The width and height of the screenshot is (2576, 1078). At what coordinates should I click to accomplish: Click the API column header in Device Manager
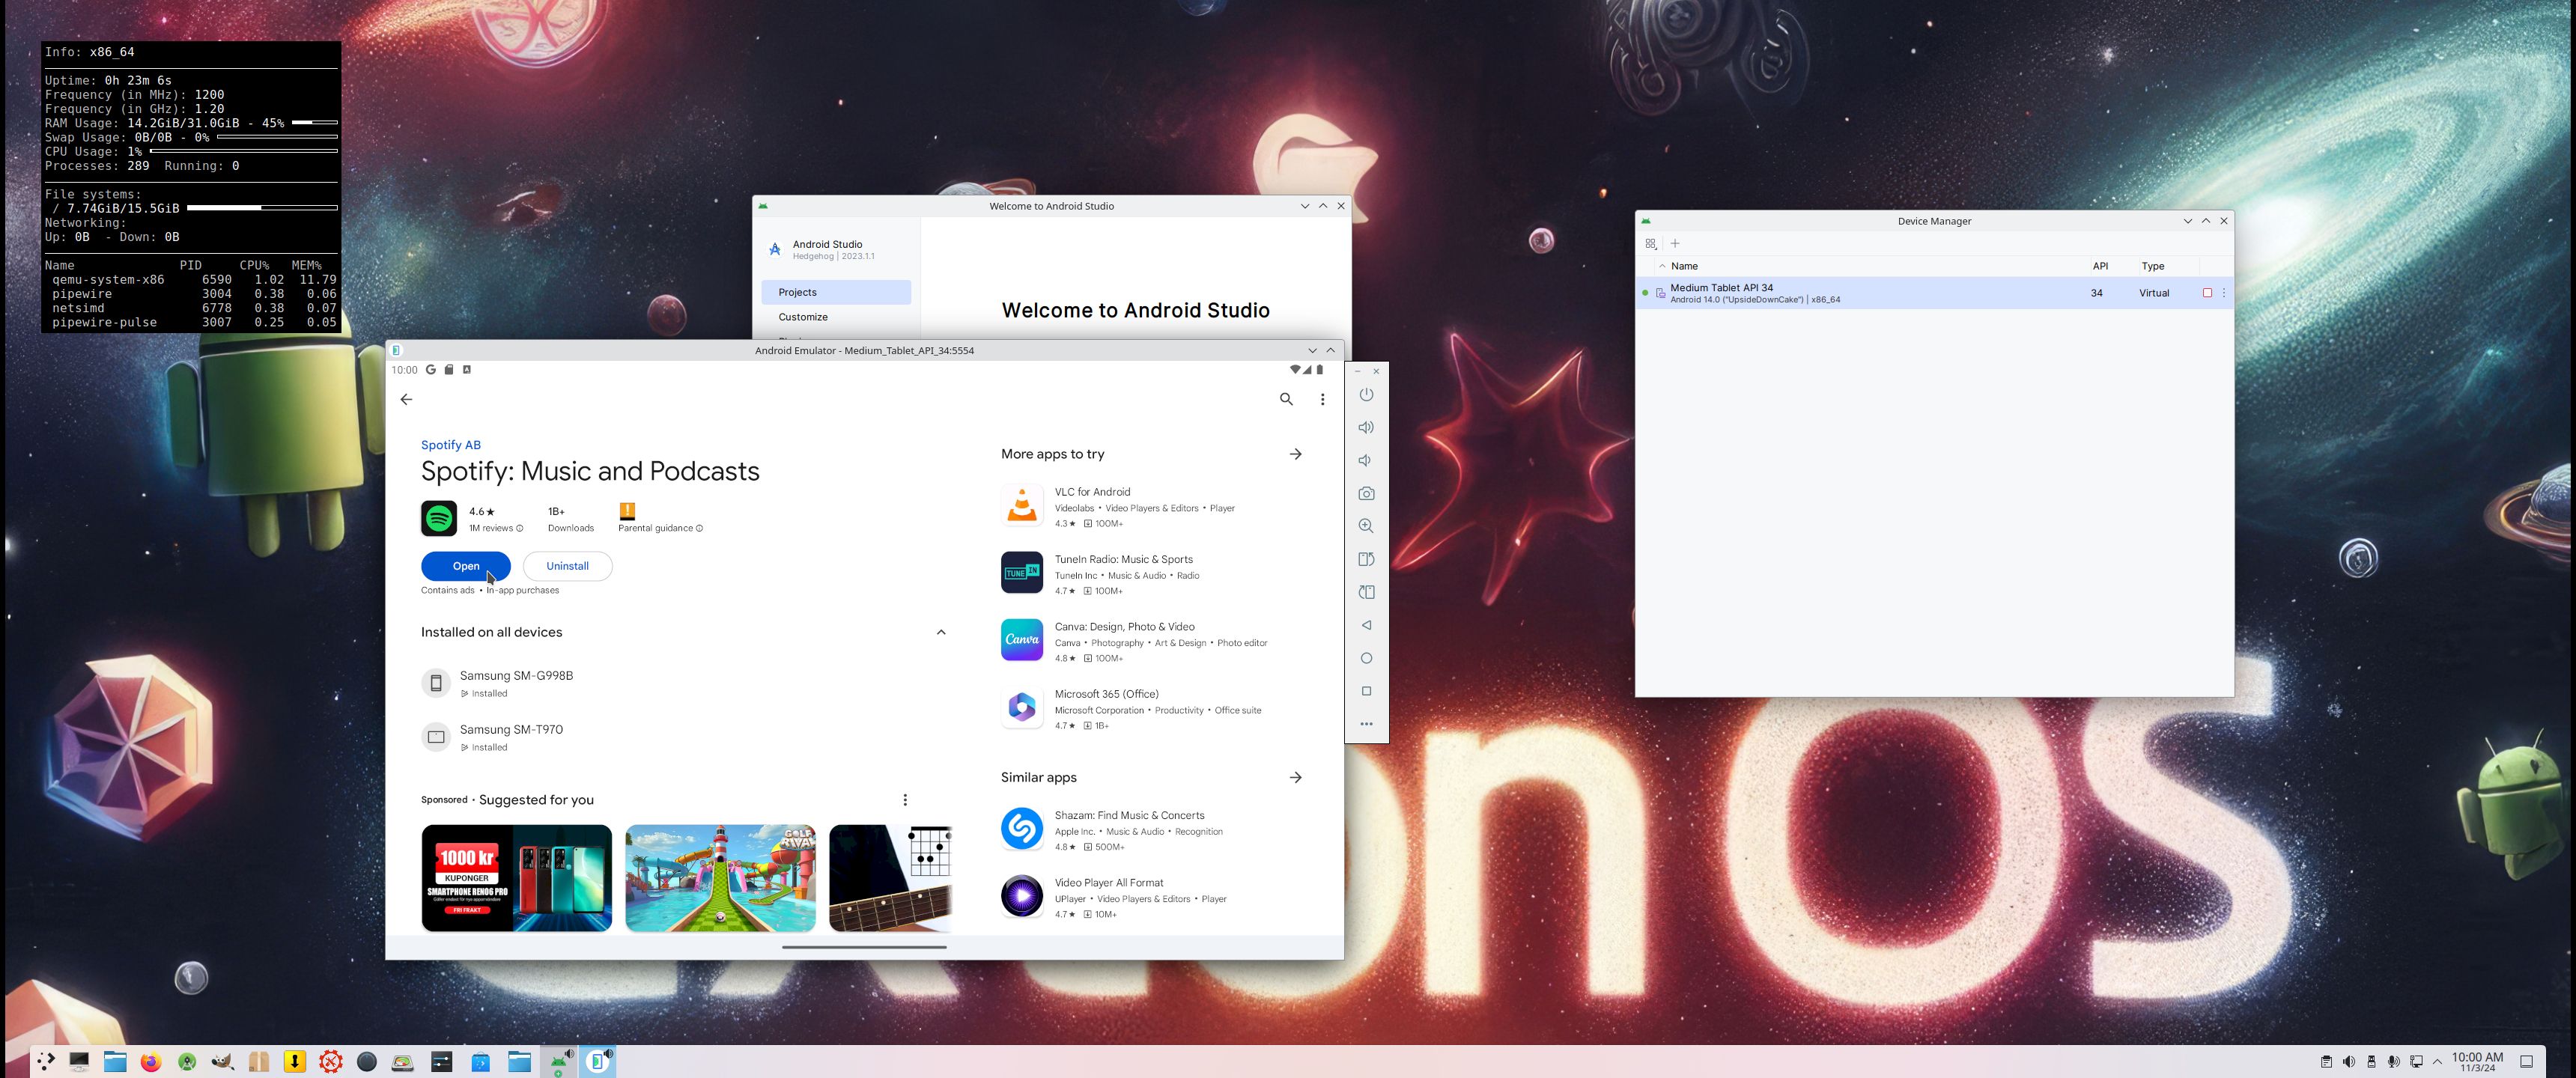(x=2100, y=266)
